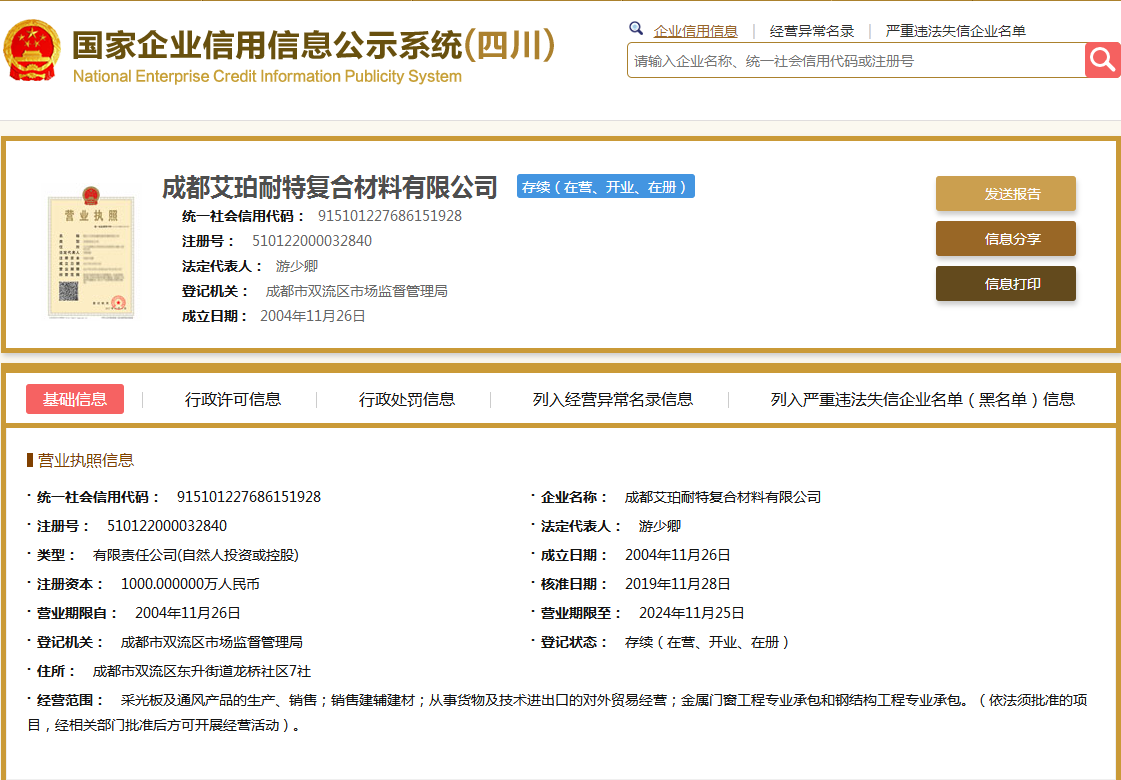The height and width of the screenshot is (780, 1121).
Task: Click the 信息分享 button
Action: coord(1005,238)
